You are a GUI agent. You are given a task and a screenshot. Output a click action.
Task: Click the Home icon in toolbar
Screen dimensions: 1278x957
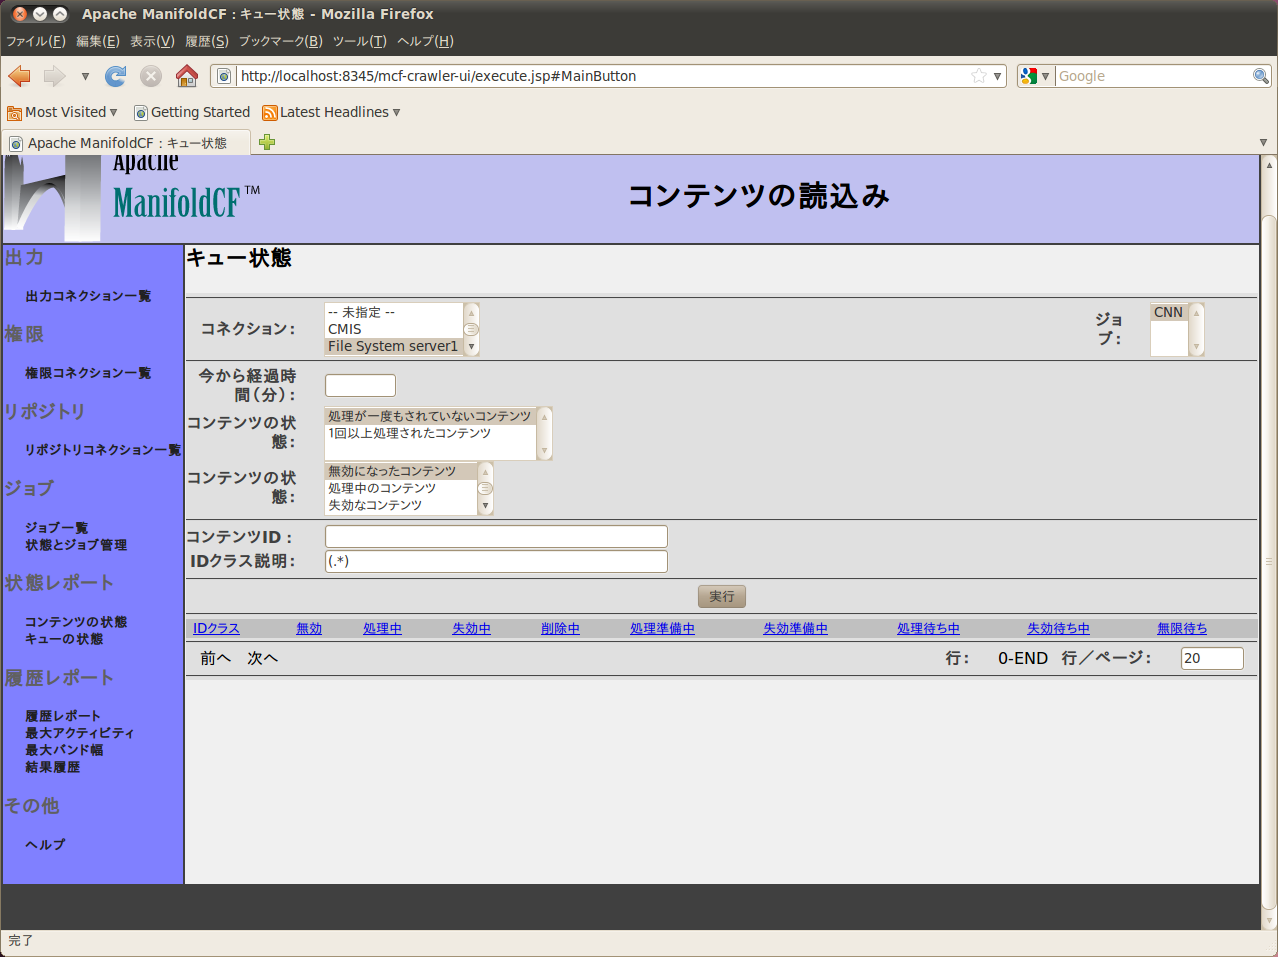186,76
